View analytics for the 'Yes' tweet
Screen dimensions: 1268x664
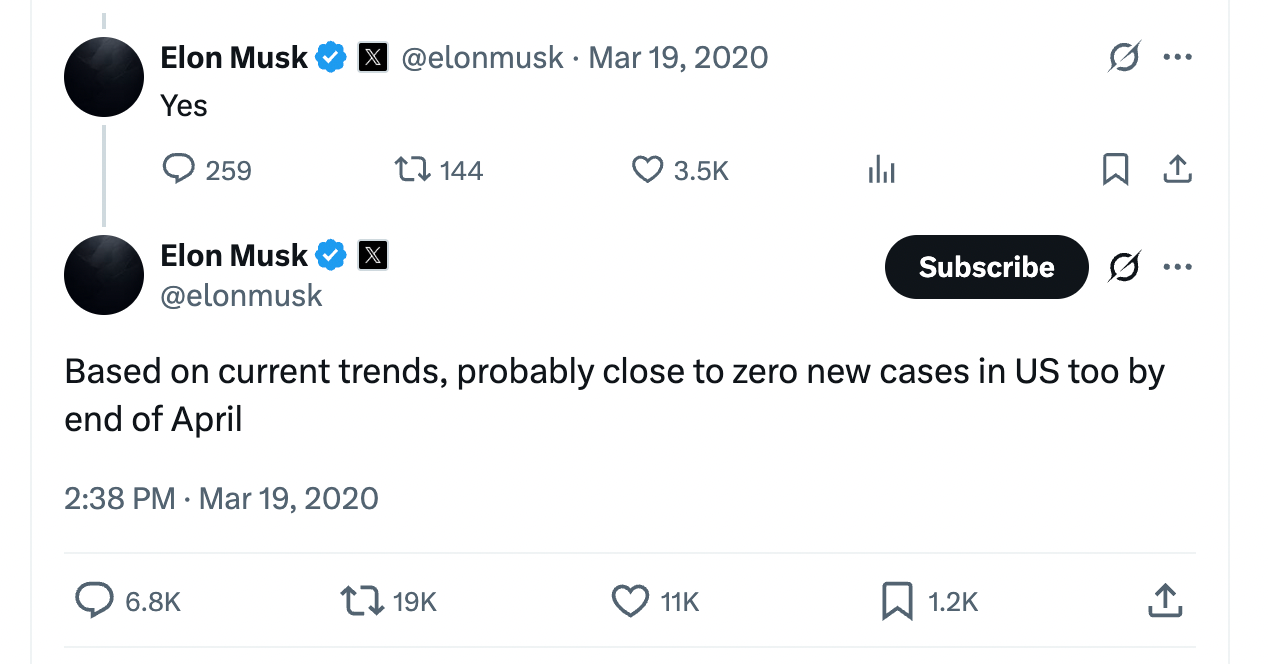[881, 170]
